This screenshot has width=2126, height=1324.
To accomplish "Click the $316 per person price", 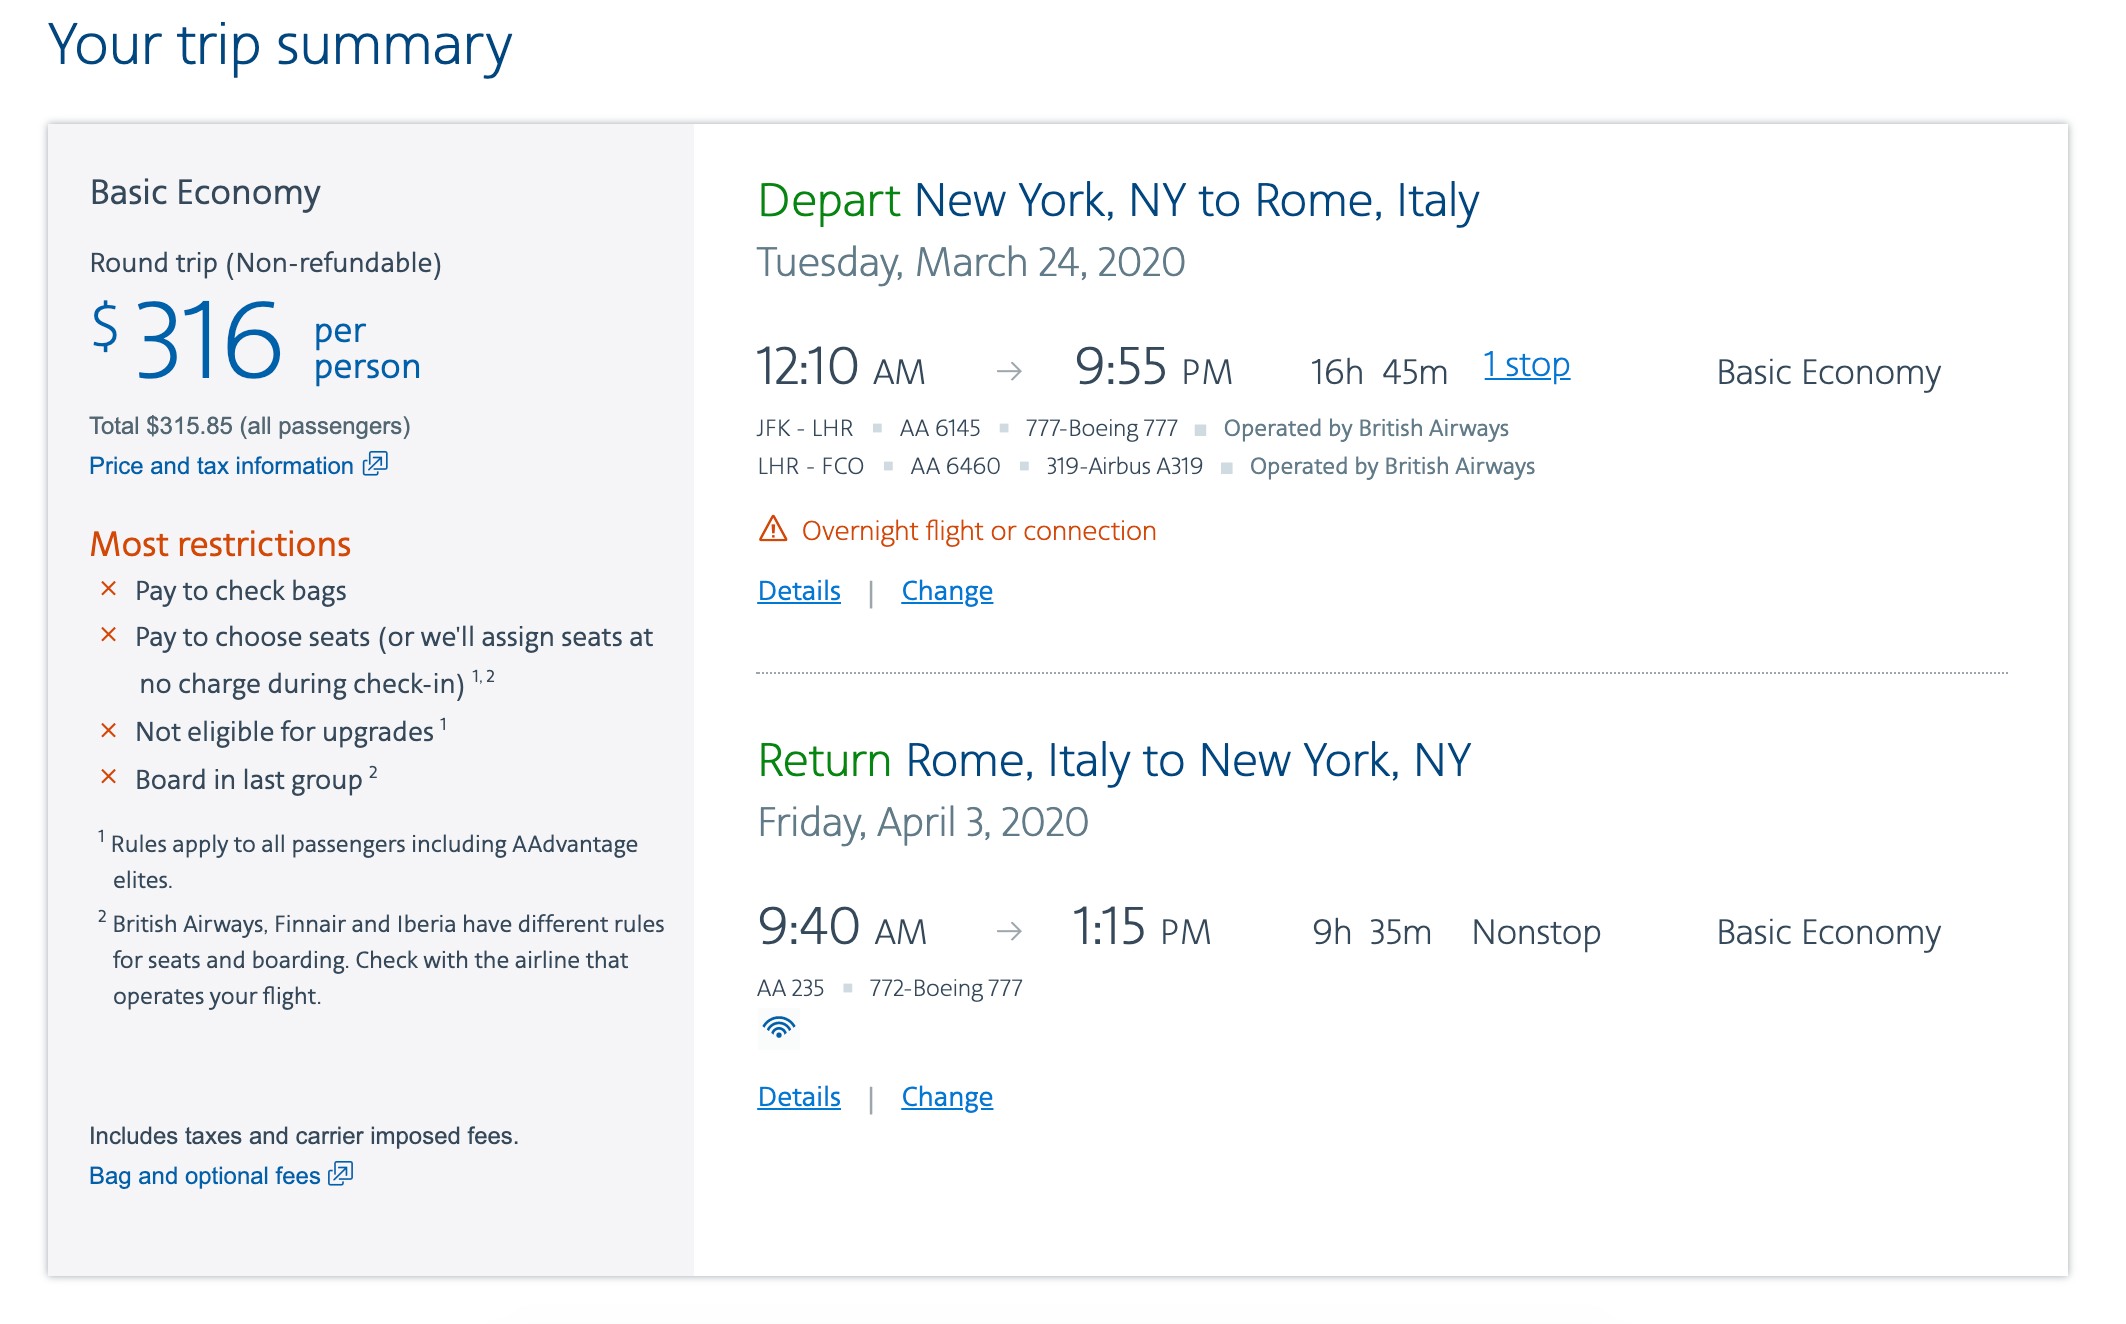I will (209, 342).
